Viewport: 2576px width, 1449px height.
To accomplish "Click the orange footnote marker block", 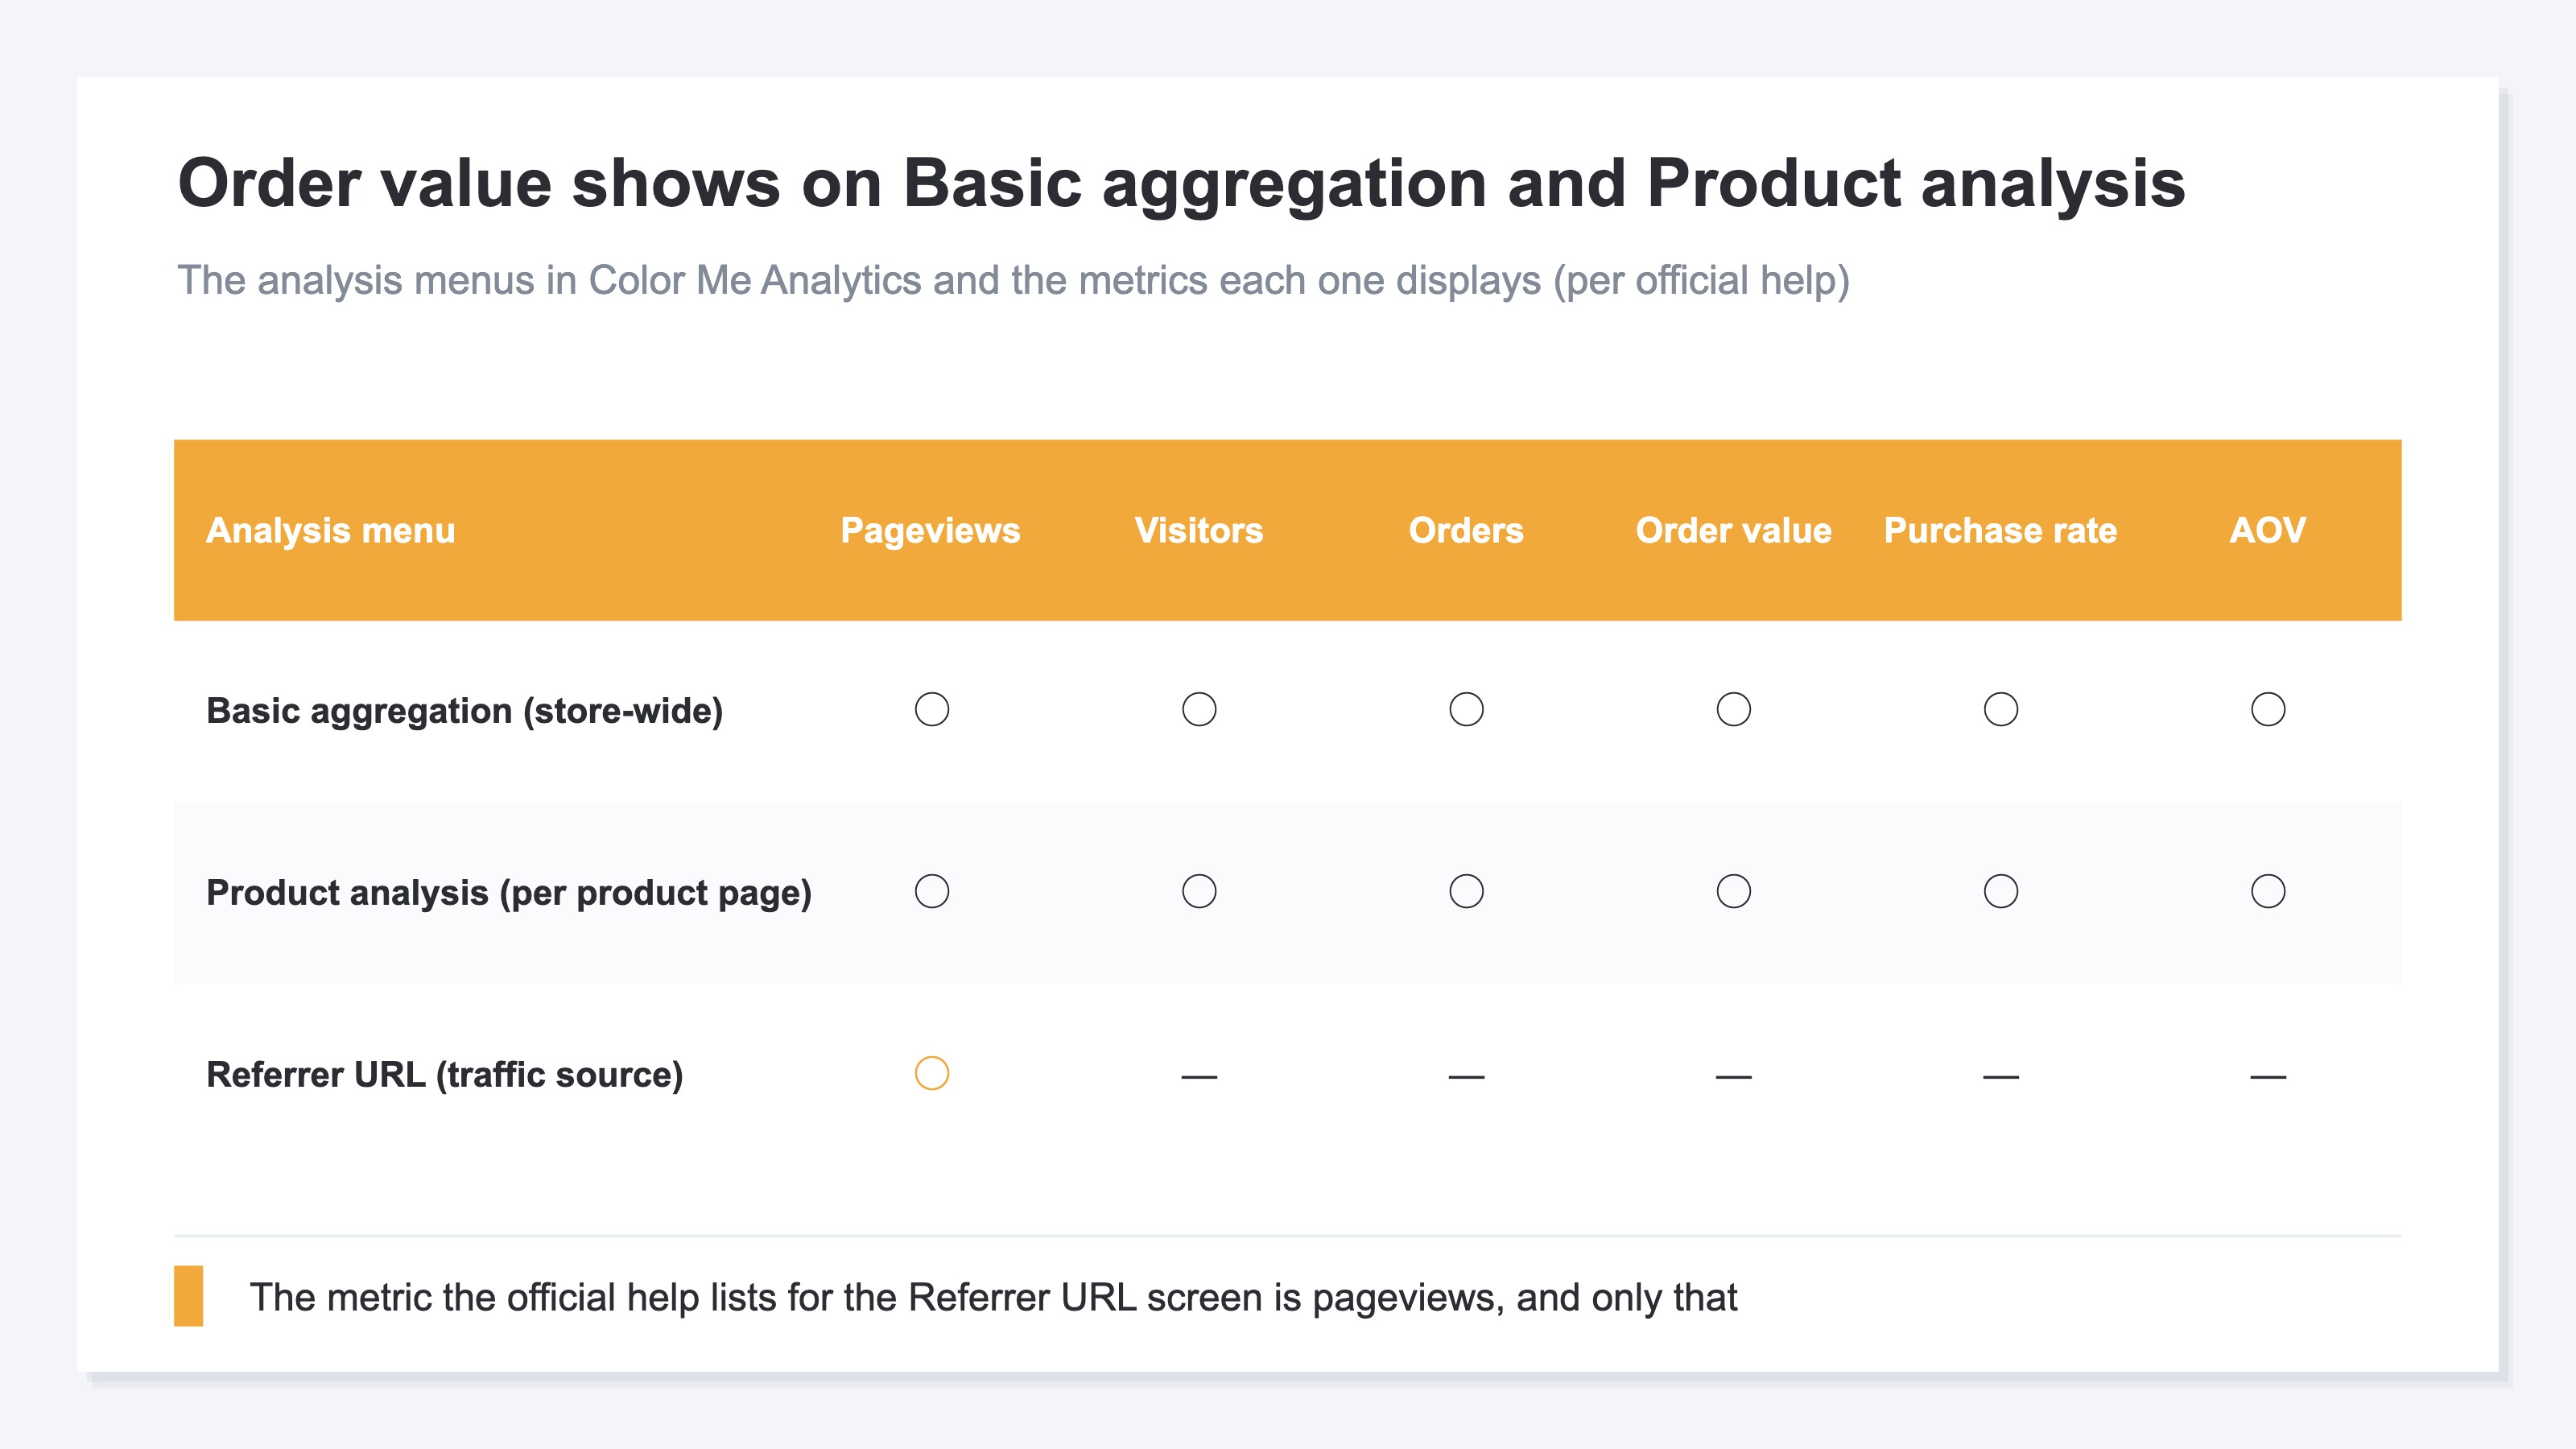I will coord(188,1296).
